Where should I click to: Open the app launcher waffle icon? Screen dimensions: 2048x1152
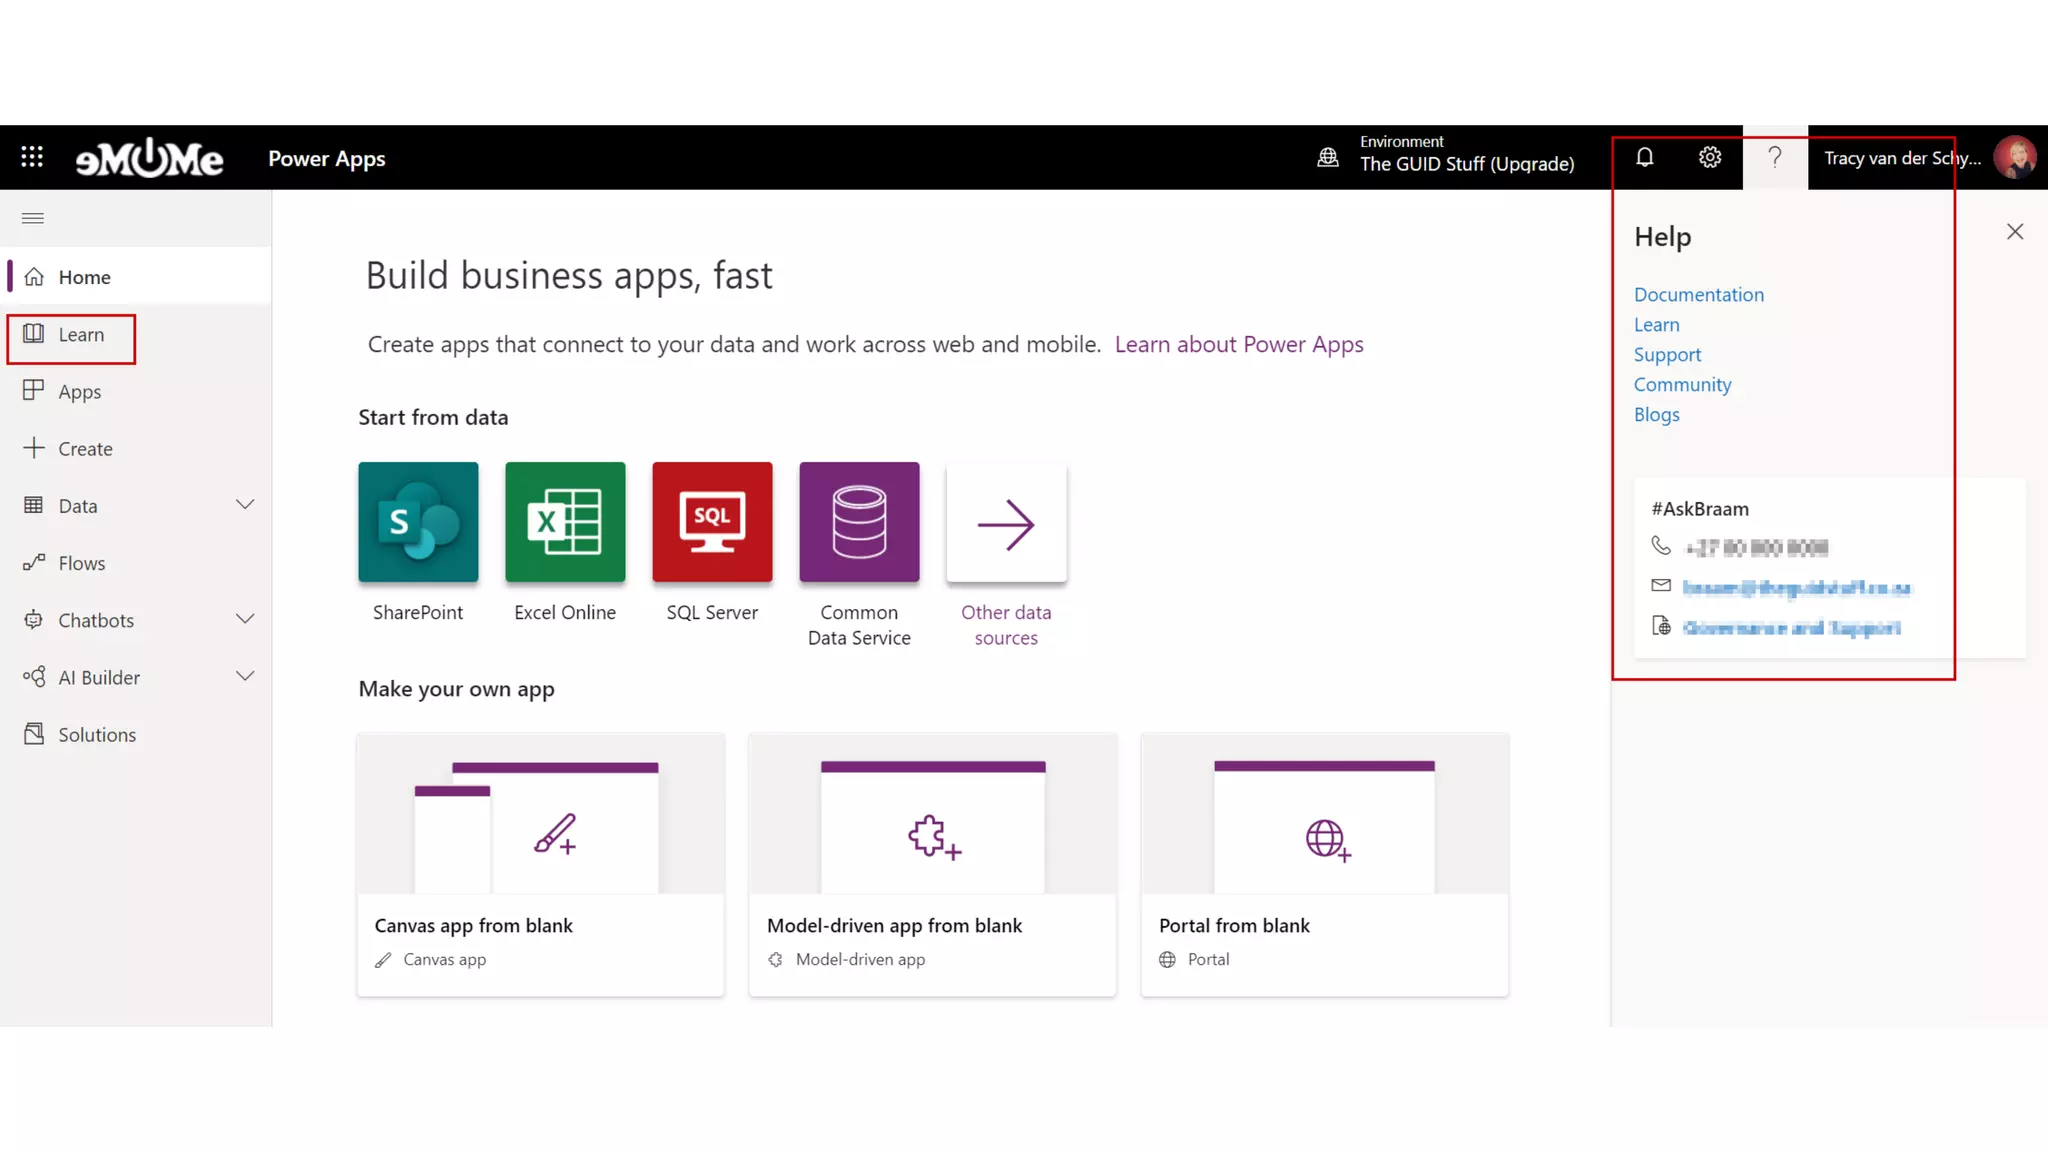pos(32,157)
